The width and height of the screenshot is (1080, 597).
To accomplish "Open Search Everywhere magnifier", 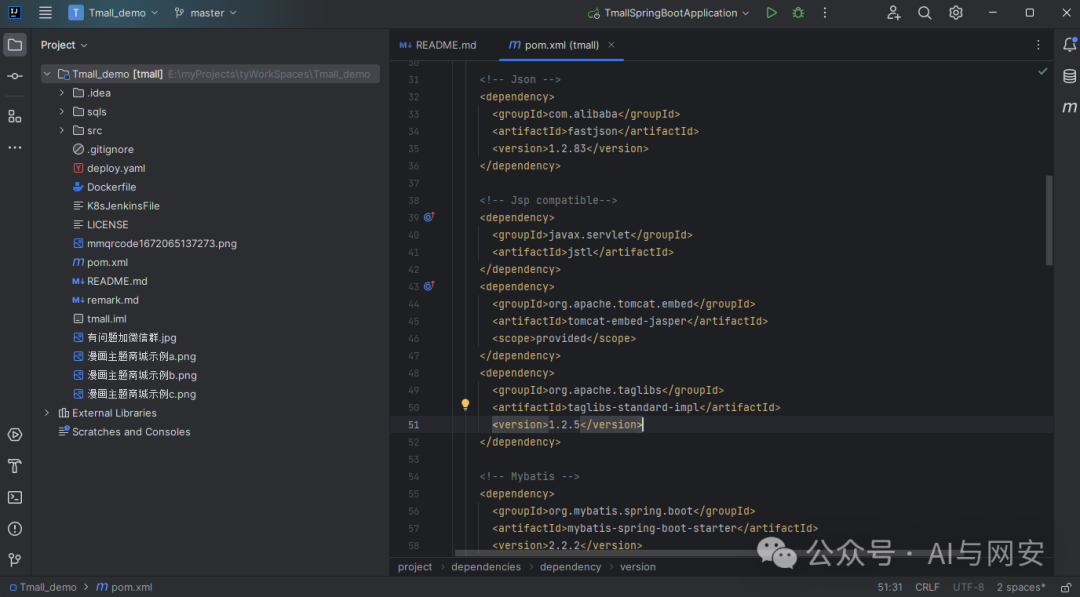I will coord(924,12).
